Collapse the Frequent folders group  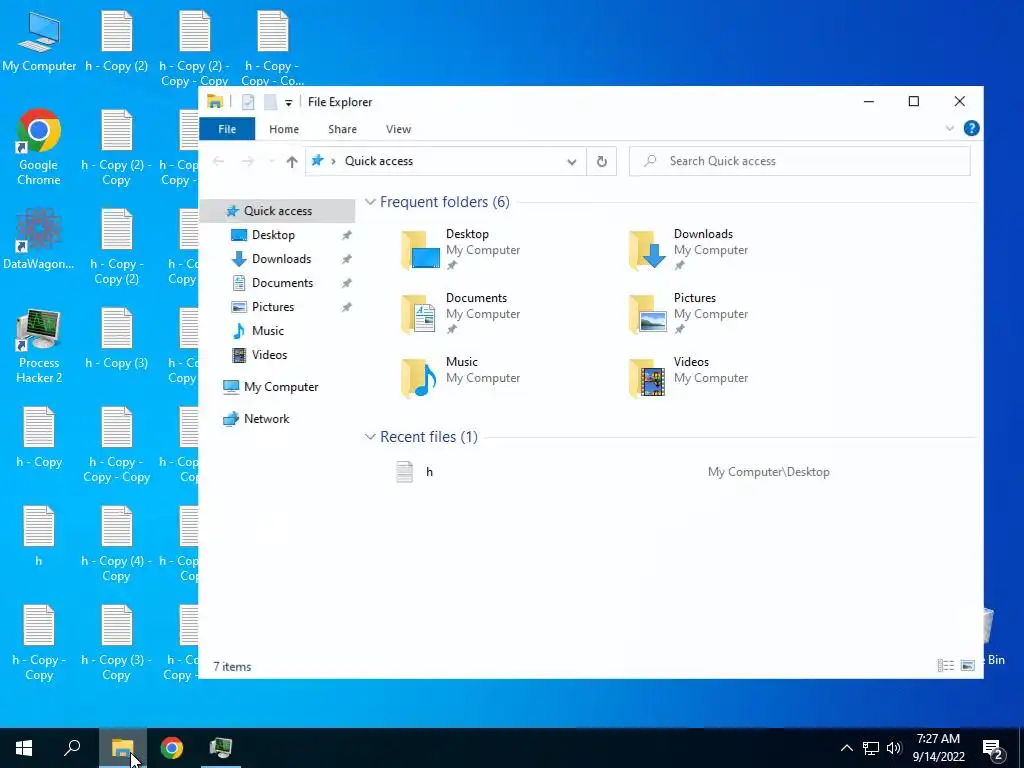coord(370,202)
